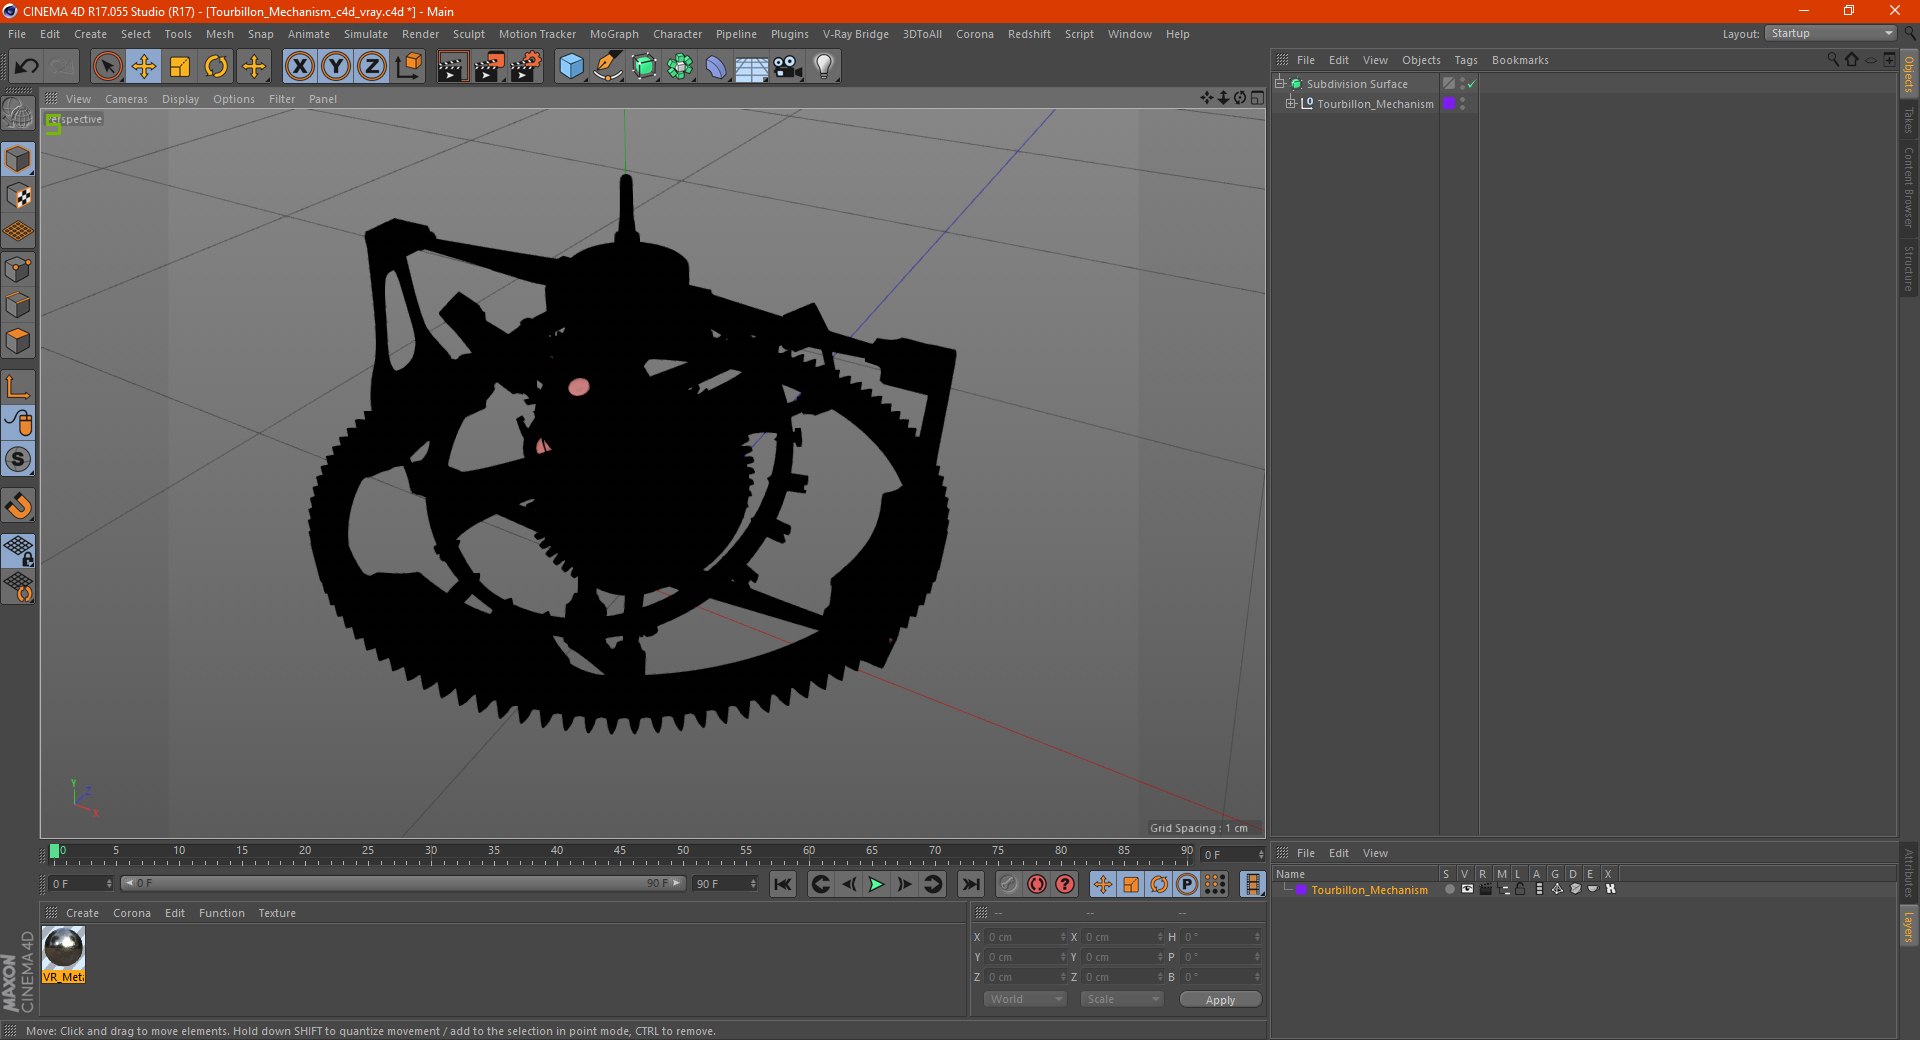
Task: Select the Move tool in top toolbar
Action: tap(144, 67)
